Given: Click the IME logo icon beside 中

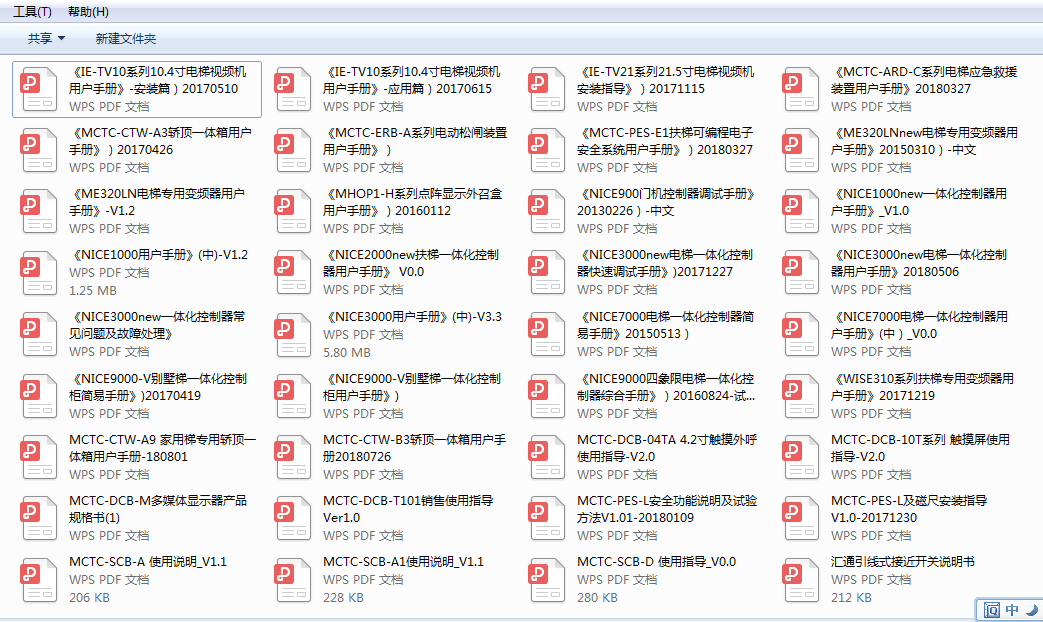Looking at the screenshot, I should click(x=991, y=609).
